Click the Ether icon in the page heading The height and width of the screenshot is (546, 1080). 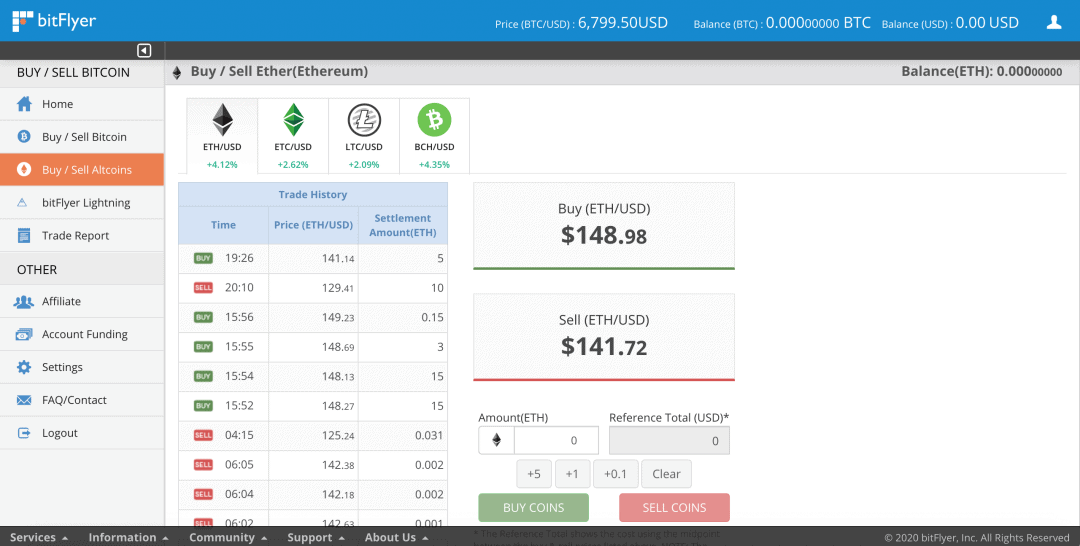pyautogui.click(x=177, y=72)
